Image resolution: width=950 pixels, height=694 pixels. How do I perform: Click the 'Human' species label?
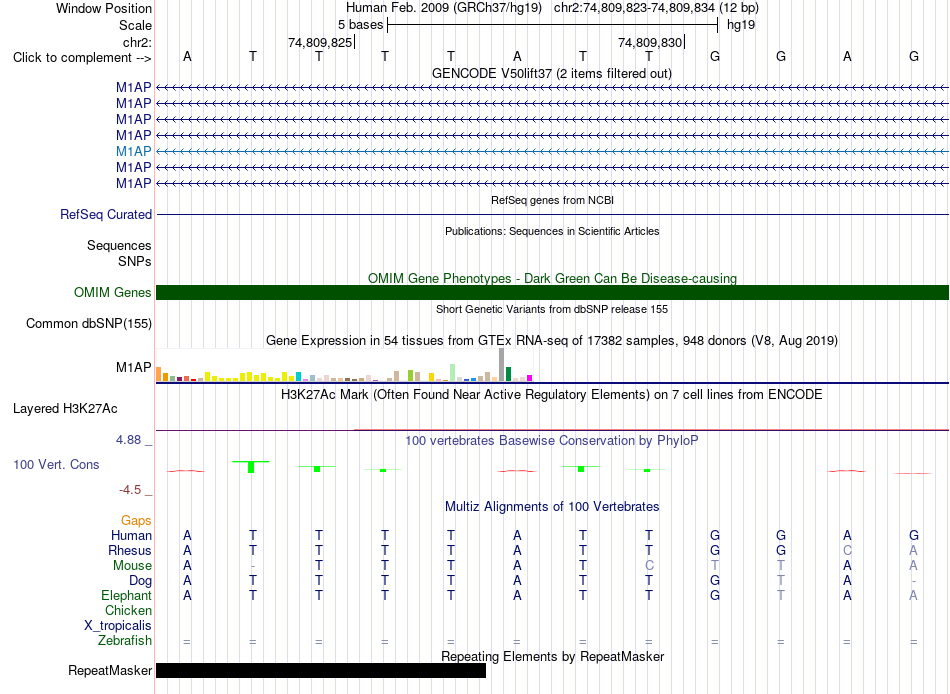(x=131, y=536)
